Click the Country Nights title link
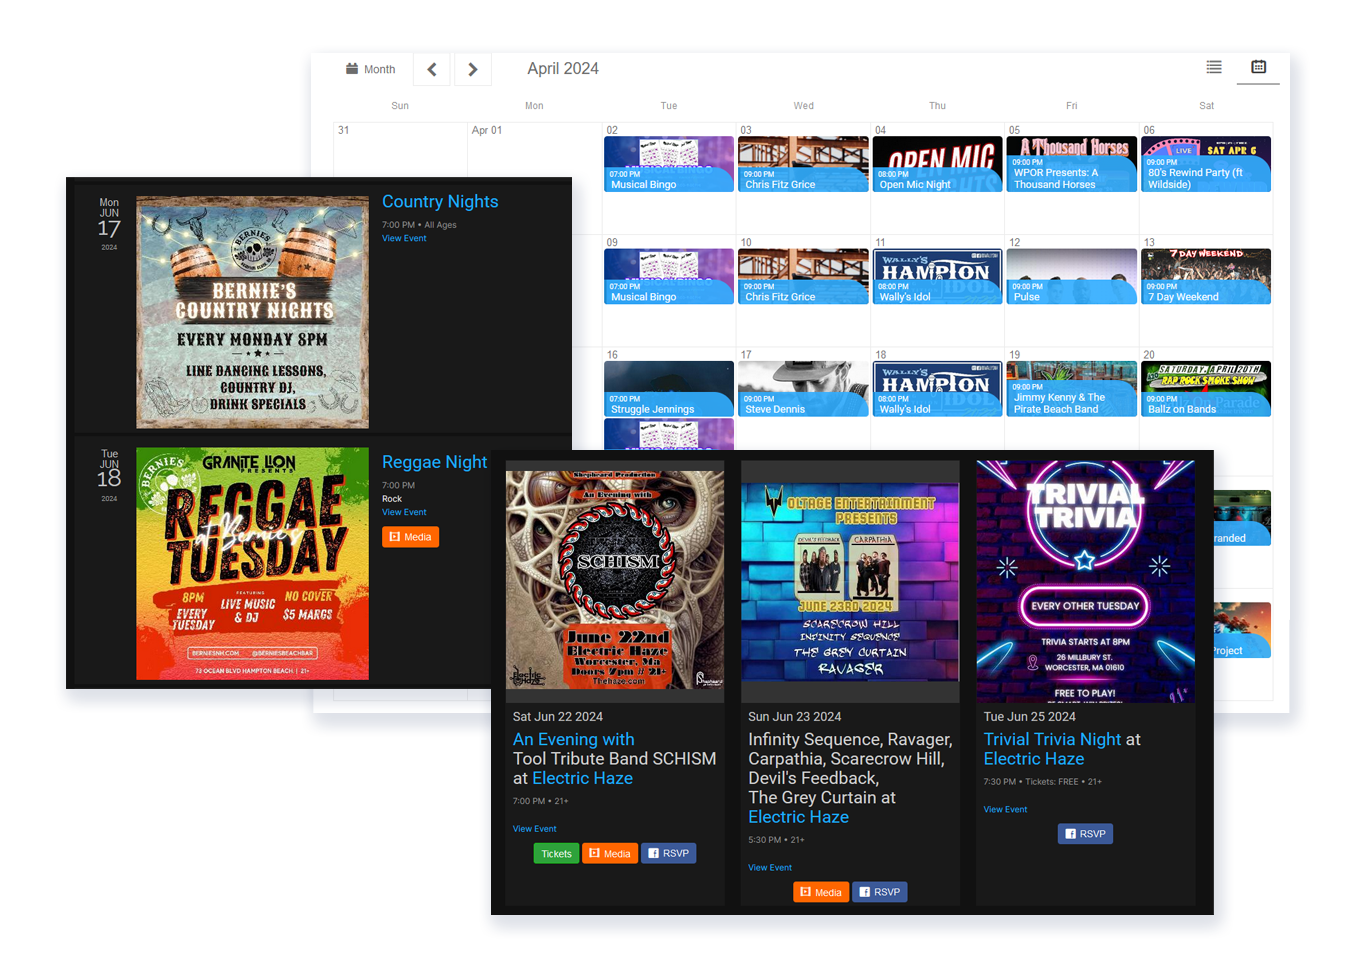 [440, 201]
